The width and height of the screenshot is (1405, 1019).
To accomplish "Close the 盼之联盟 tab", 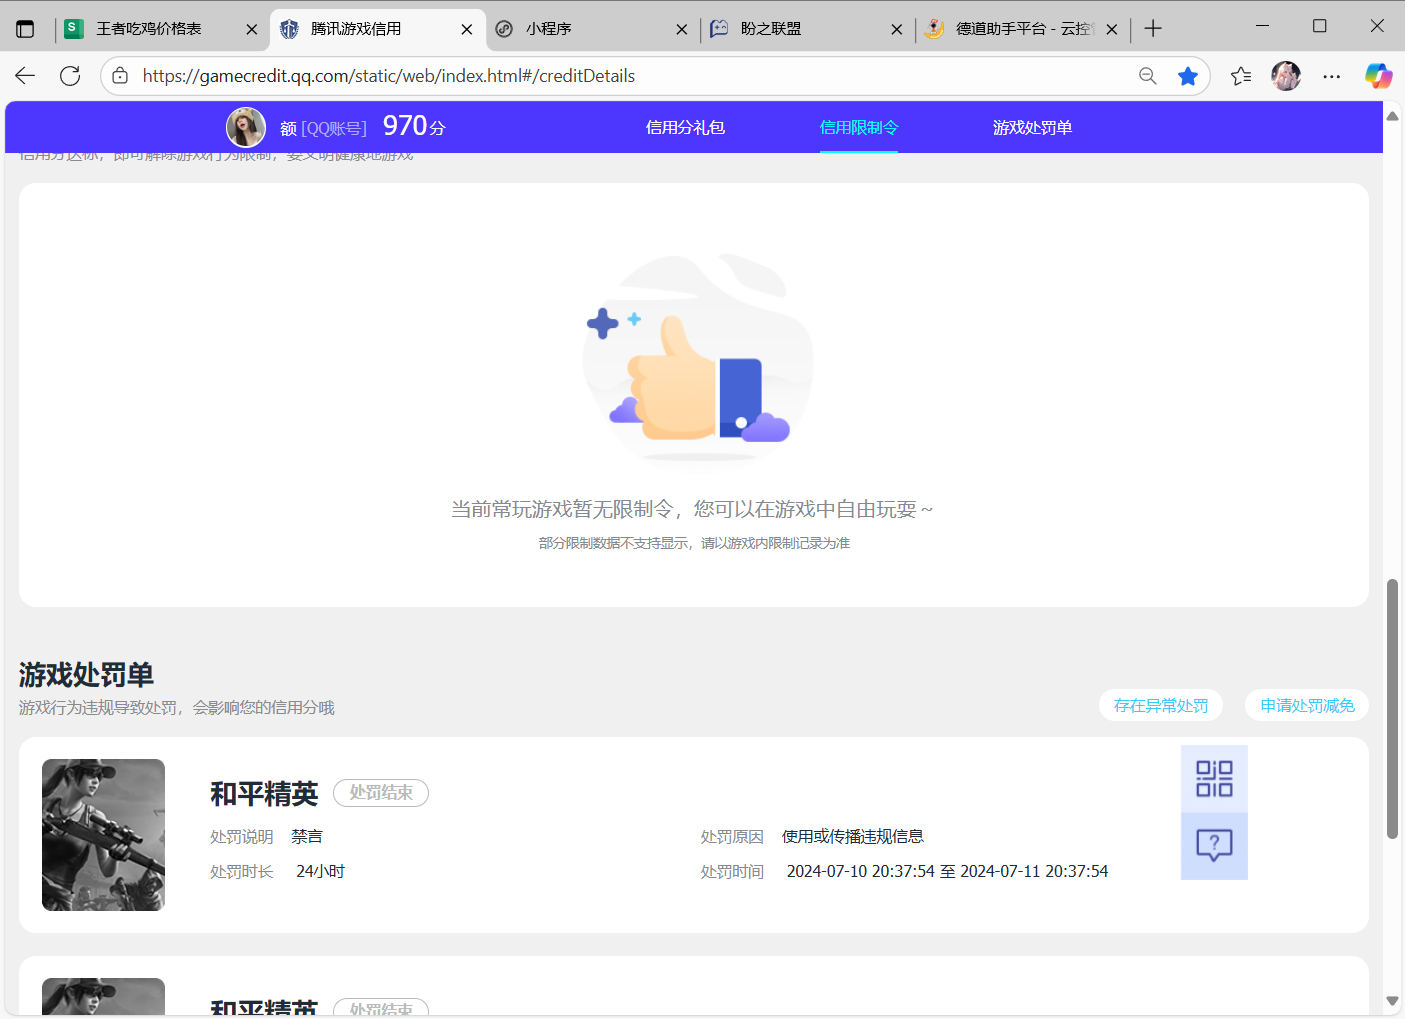I will tap(897, 29).
